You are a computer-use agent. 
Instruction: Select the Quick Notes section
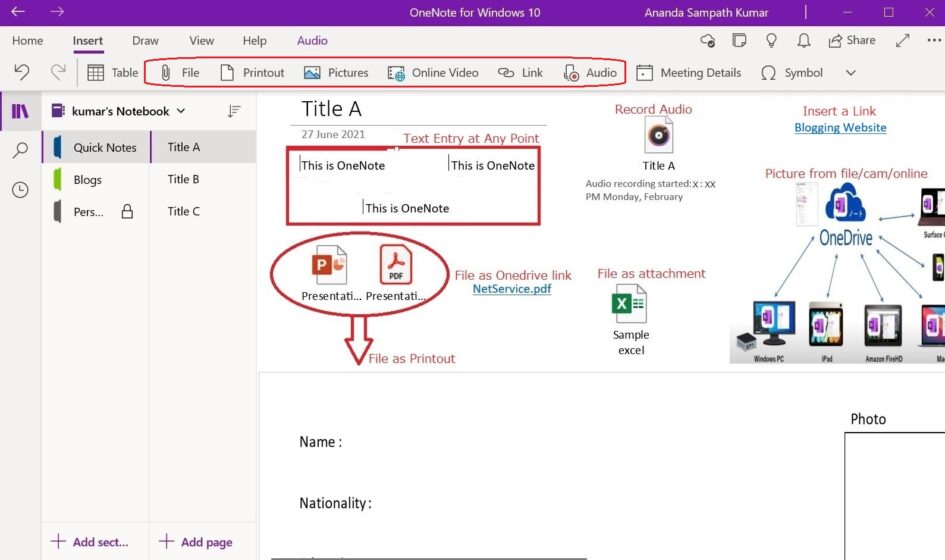tap(96, 147)
